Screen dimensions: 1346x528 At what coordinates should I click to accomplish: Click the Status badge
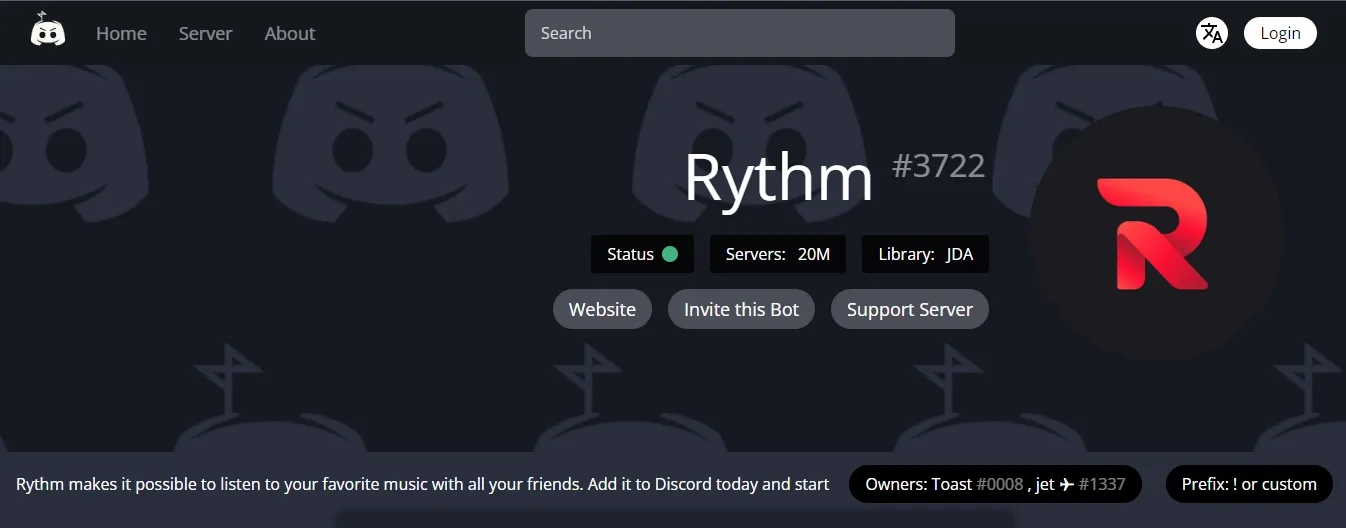642,254
